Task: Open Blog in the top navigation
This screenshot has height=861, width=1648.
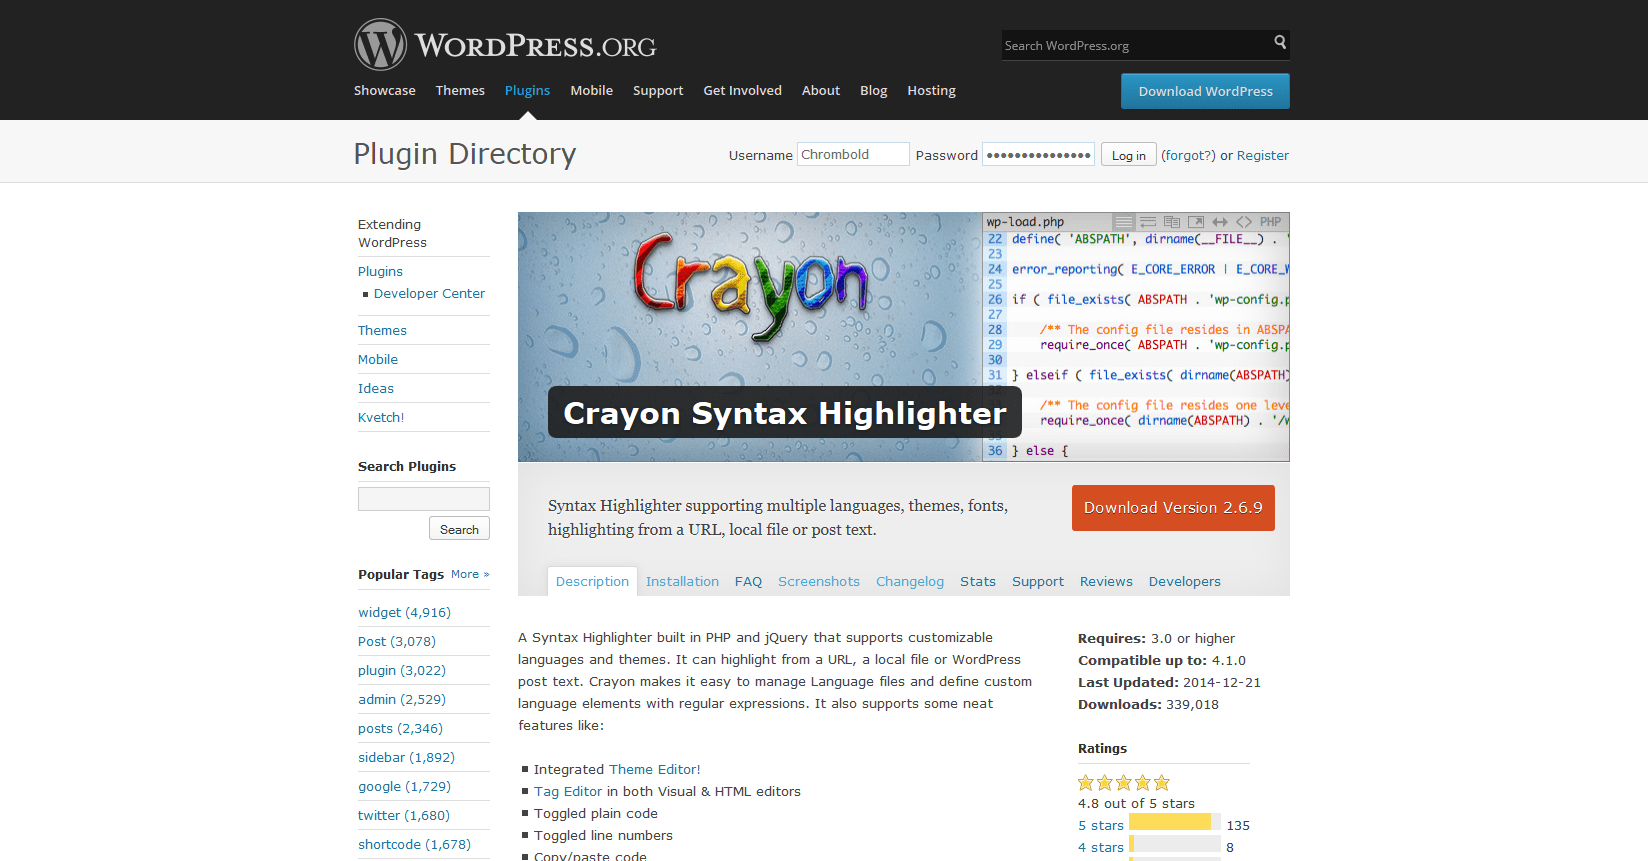Action: click(874, 91)
